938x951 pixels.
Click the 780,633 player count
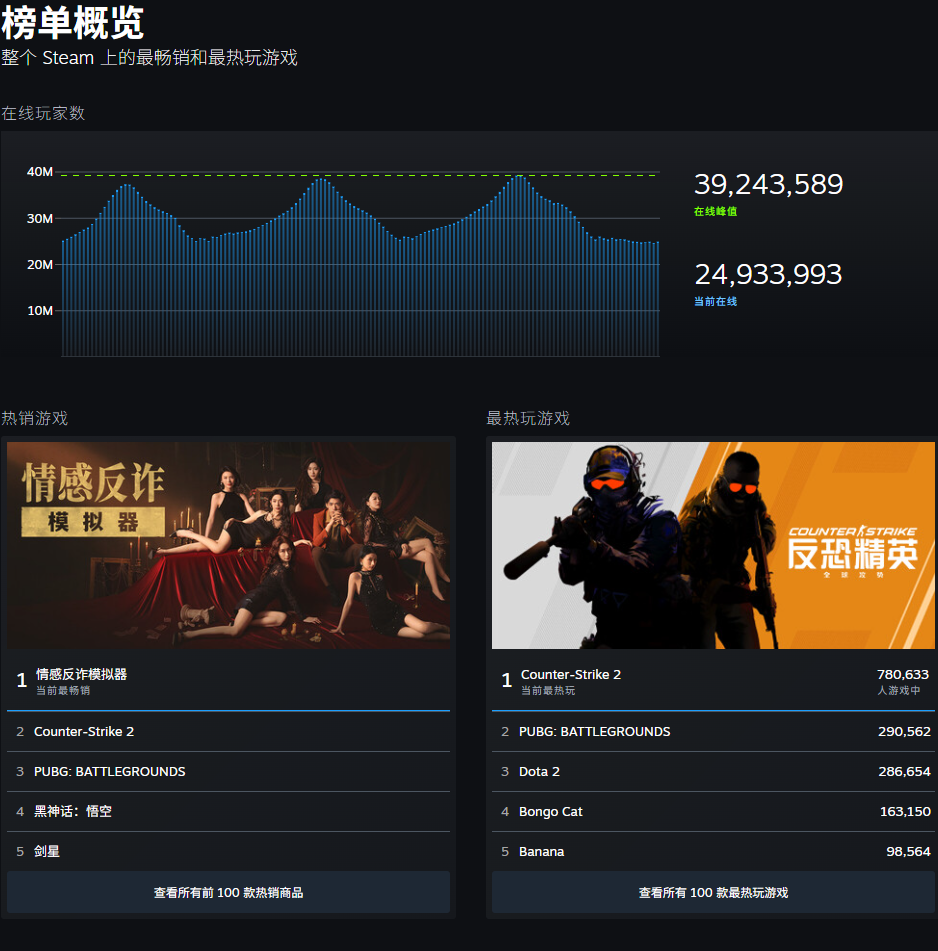point(903,674)
